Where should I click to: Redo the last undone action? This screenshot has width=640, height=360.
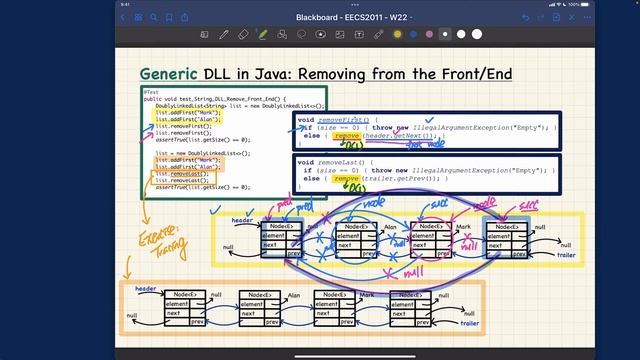pos(541,18)
